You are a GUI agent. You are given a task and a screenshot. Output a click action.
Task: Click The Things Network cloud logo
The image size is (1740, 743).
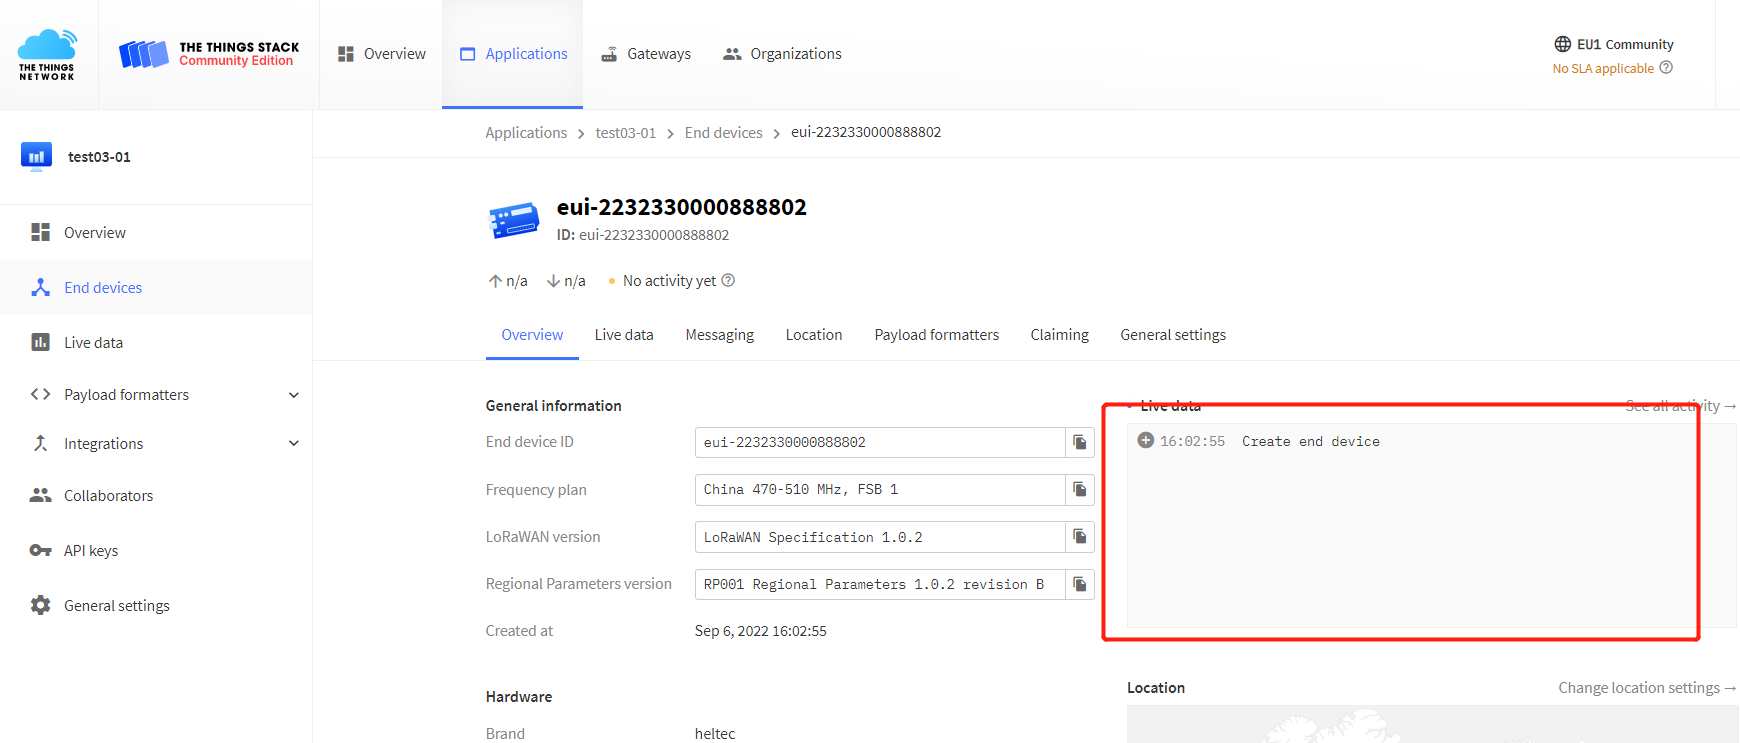(47, 54)
